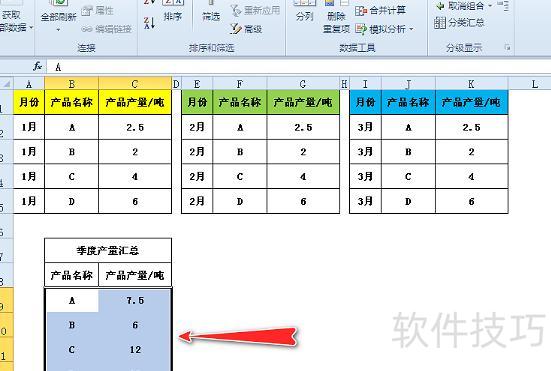Screen dimensions: 551x371
Task: Open Consolidate data tool
Action: (x=380, y=11)
